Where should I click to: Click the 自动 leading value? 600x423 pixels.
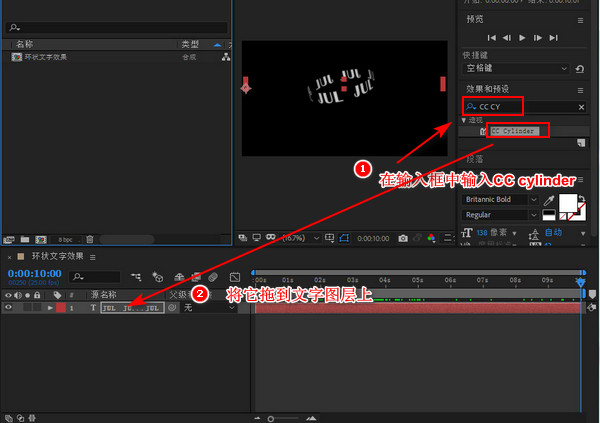pos(553,232)
